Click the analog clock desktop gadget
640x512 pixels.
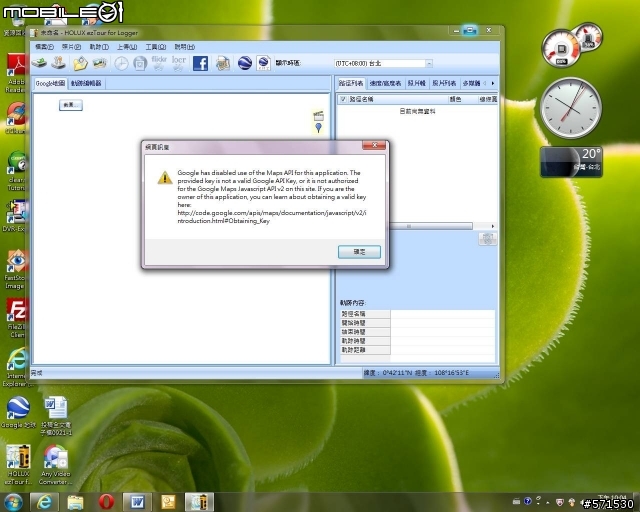point(571,108)
